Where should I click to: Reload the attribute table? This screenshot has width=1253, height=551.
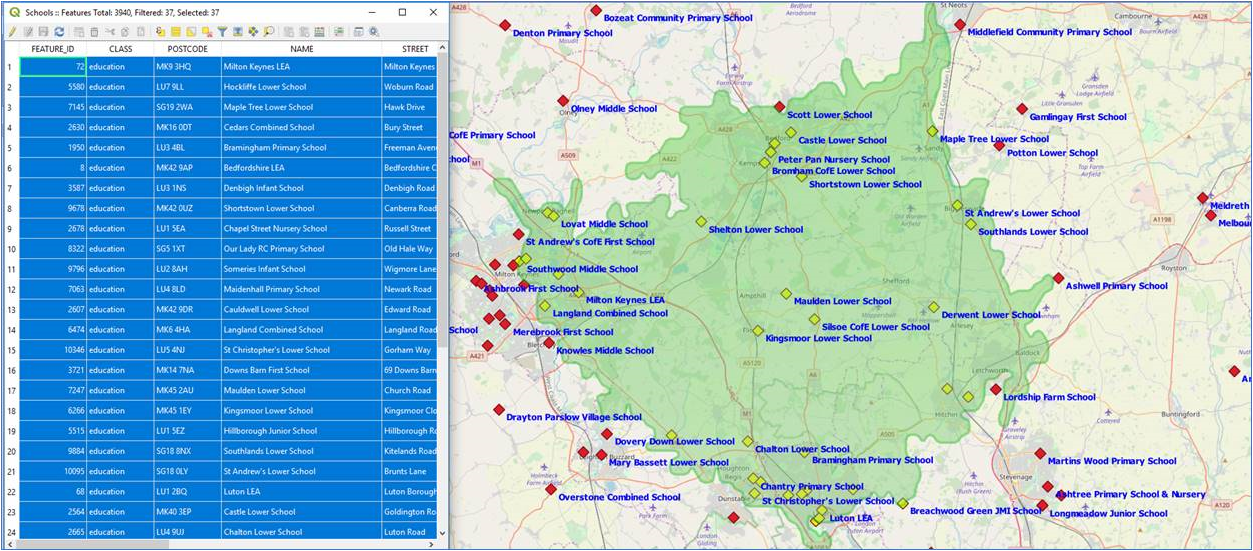click(x=59, y=32)
